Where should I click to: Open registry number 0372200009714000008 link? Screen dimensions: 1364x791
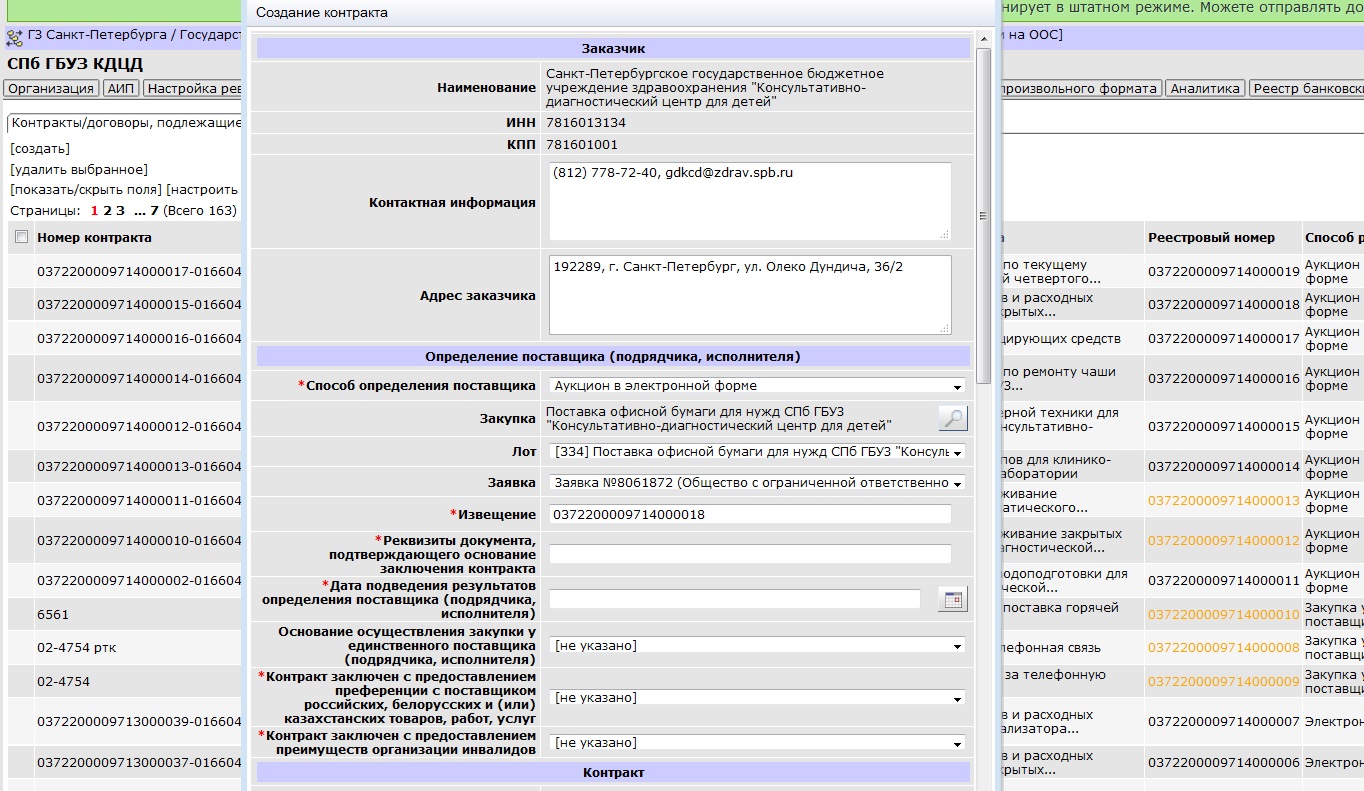tap(1223, 647)
